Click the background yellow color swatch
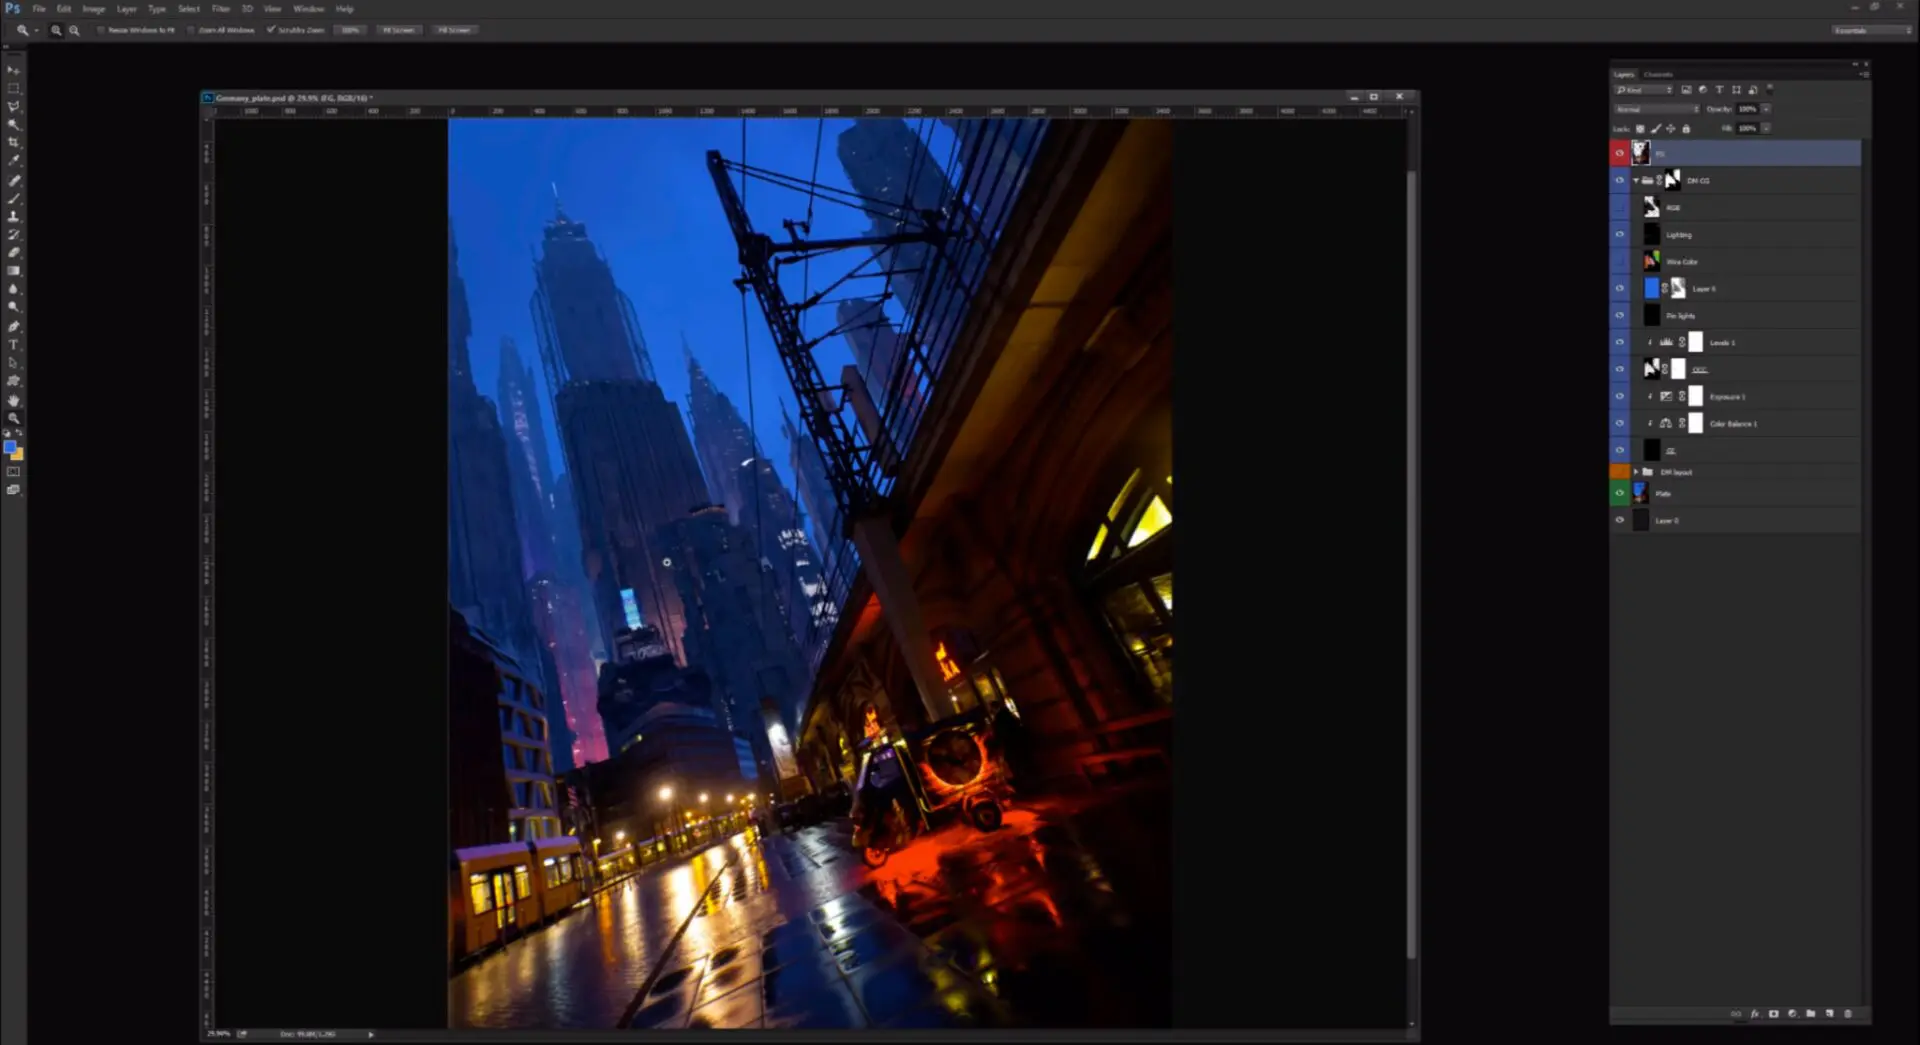Viewport: 1920px width, 1045px height. pos(18,455)
